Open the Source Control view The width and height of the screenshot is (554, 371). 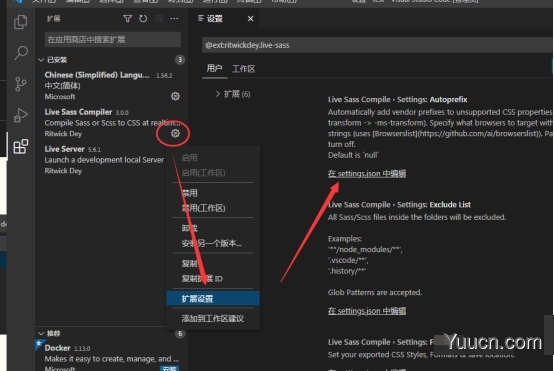pos(20,84)
